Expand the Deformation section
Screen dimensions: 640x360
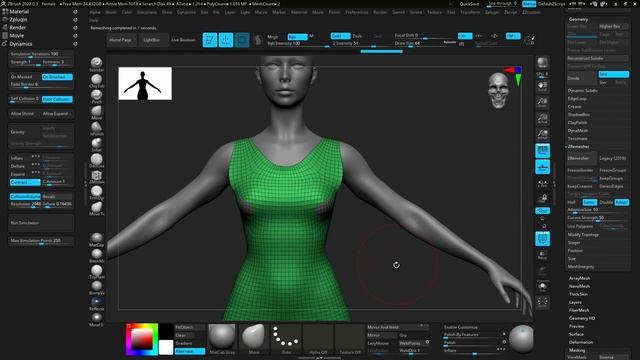click(x=581, y=342)
